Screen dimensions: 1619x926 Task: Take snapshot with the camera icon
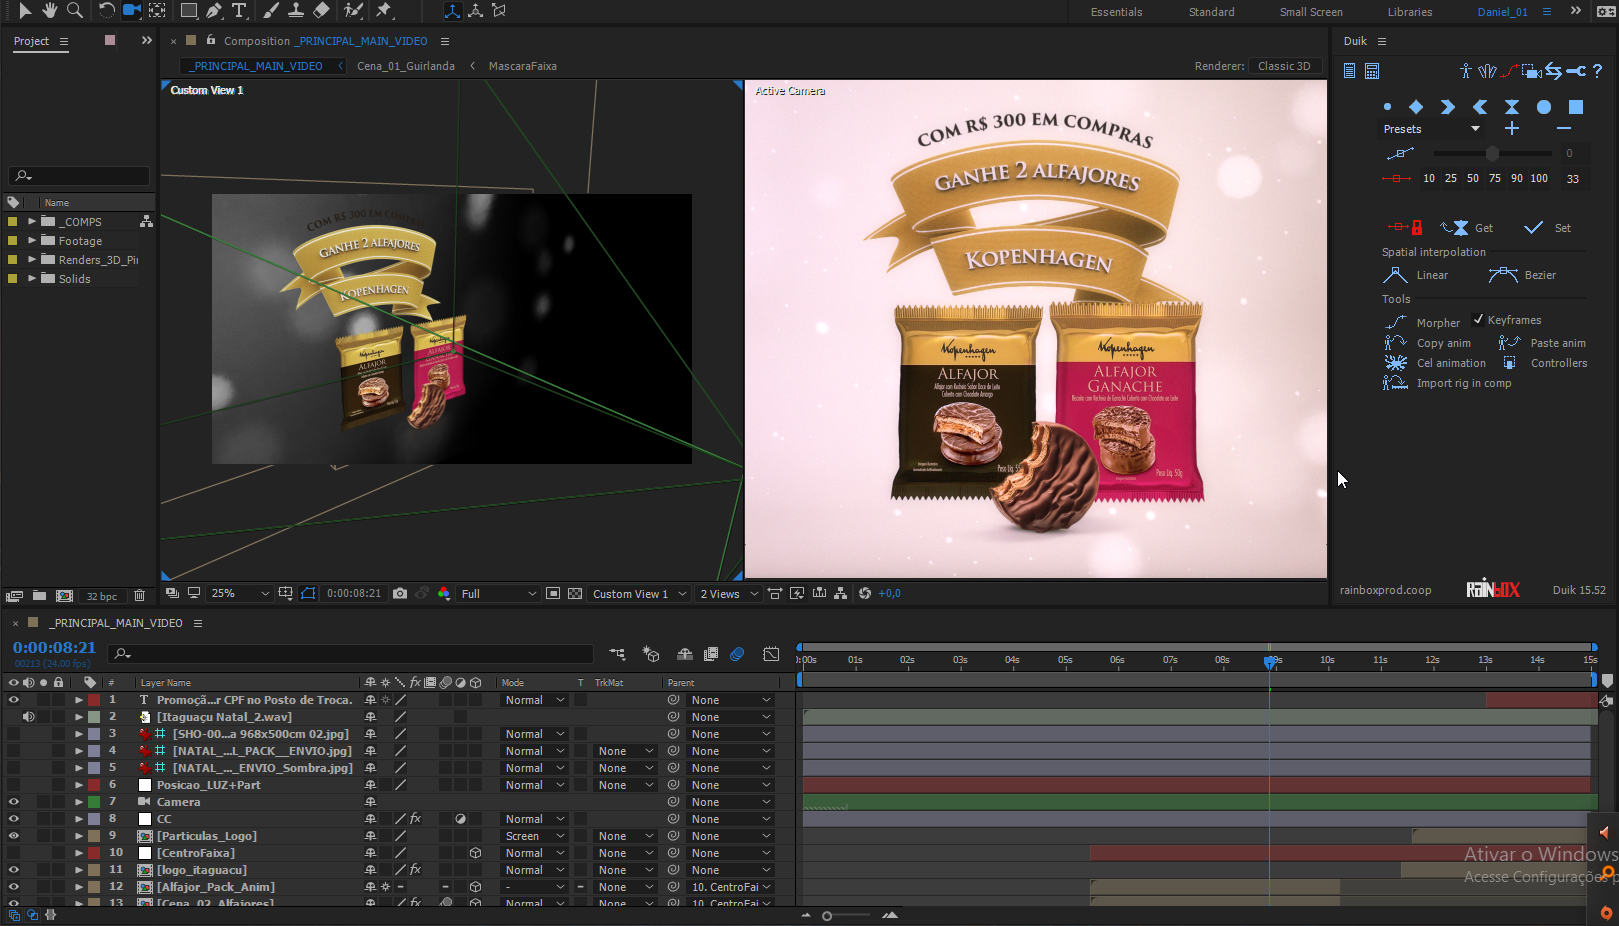coord(400,593)
